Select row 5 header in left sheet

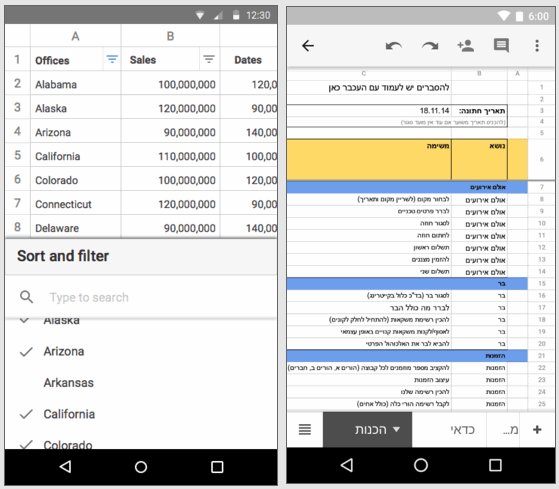[17, 155]
